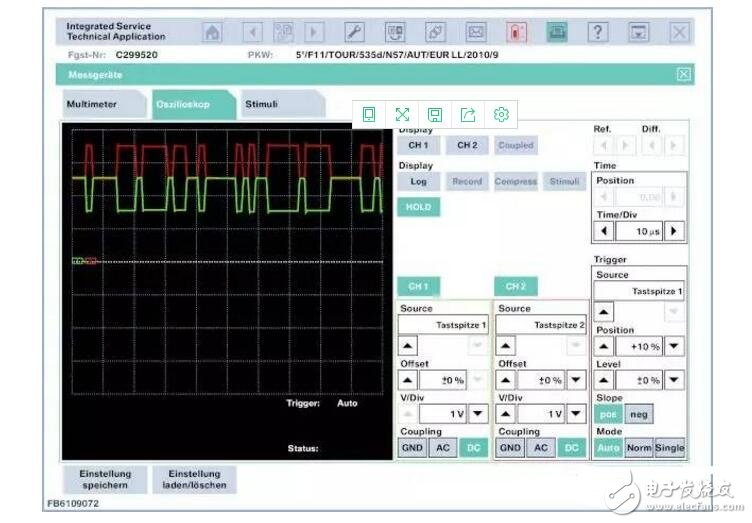
Task: Decrease CH2 V/Div with down arrow
Action: click(x=576, y=414)
